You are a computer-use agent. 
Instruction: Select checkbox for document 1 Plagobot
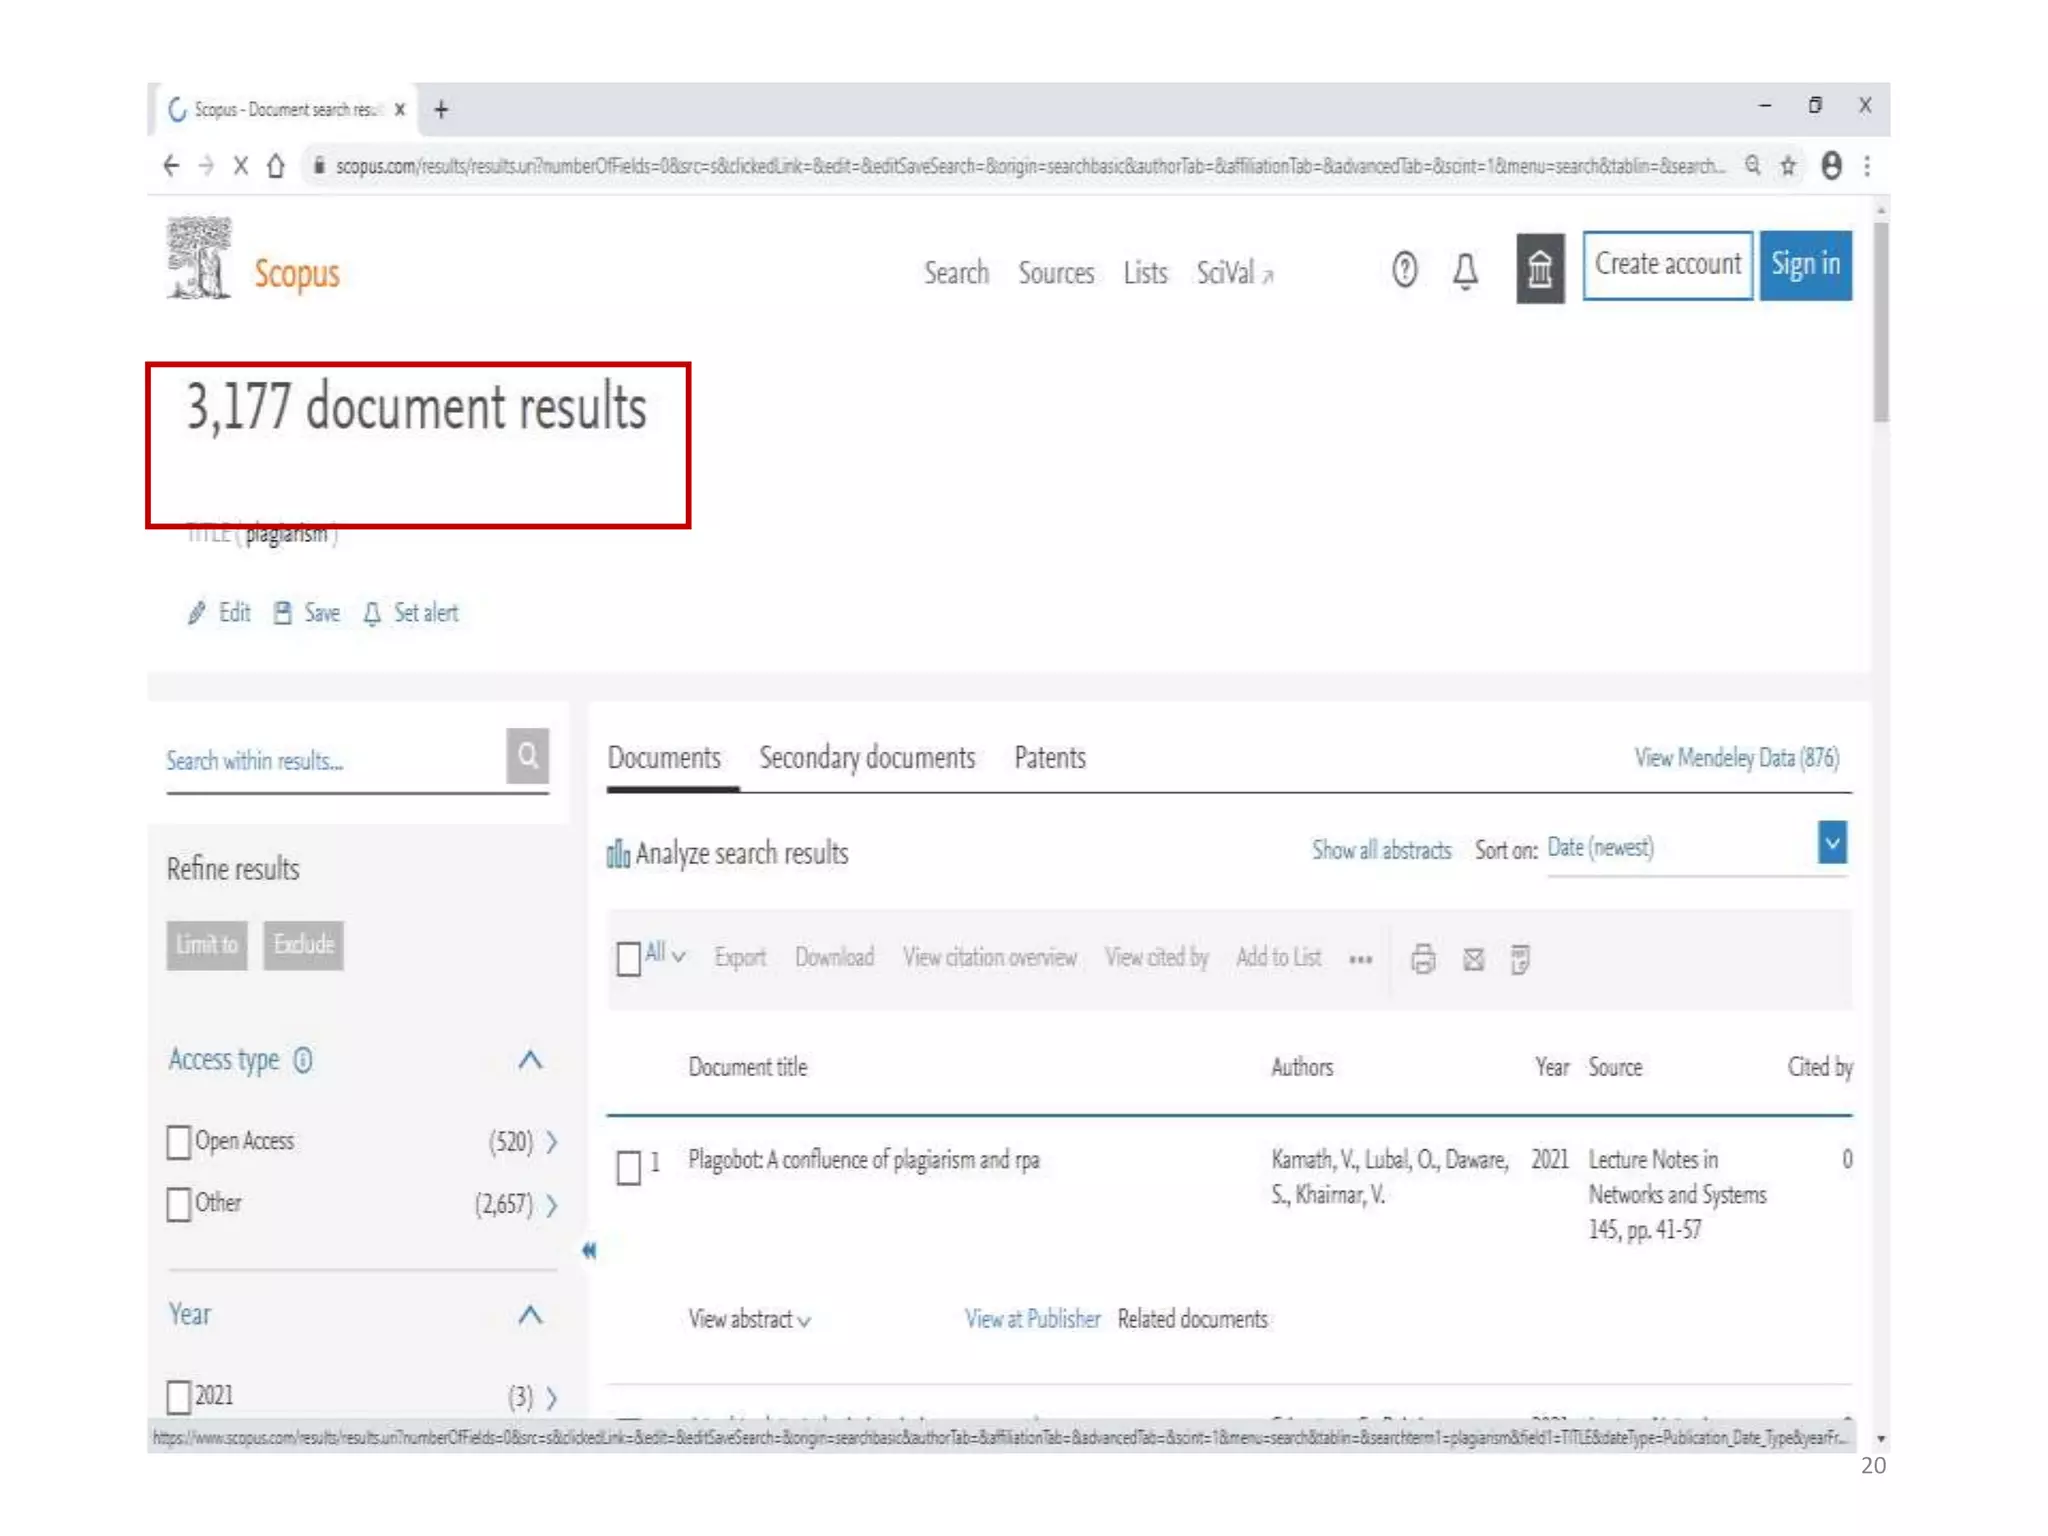point(628,1167)
